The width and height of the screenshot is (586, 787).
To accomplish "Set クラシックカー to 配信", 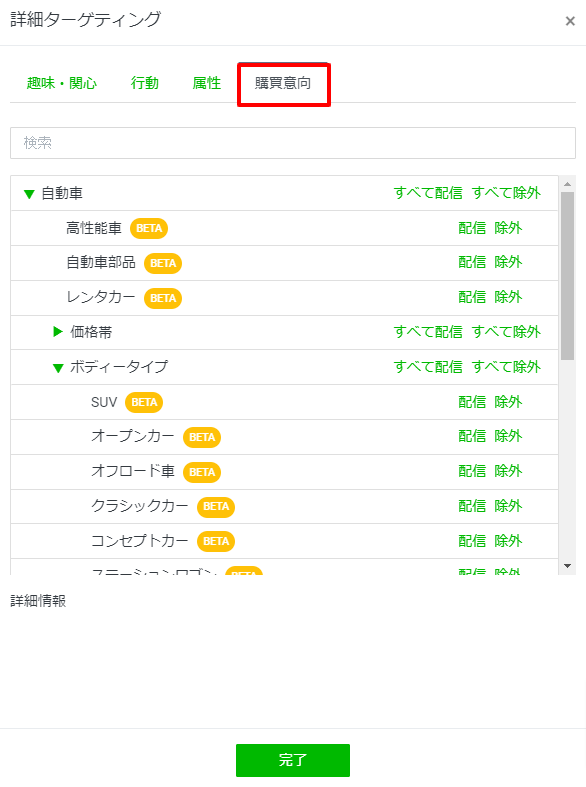I will point(472,506).
